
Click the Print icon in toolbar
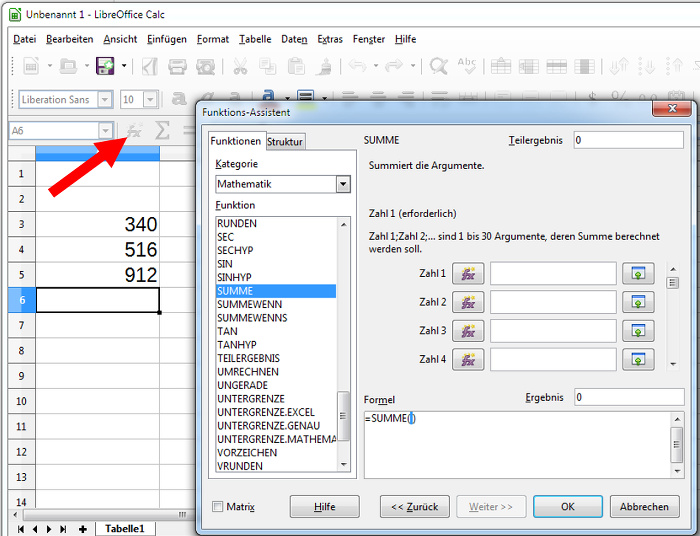[x=177, y=66]
